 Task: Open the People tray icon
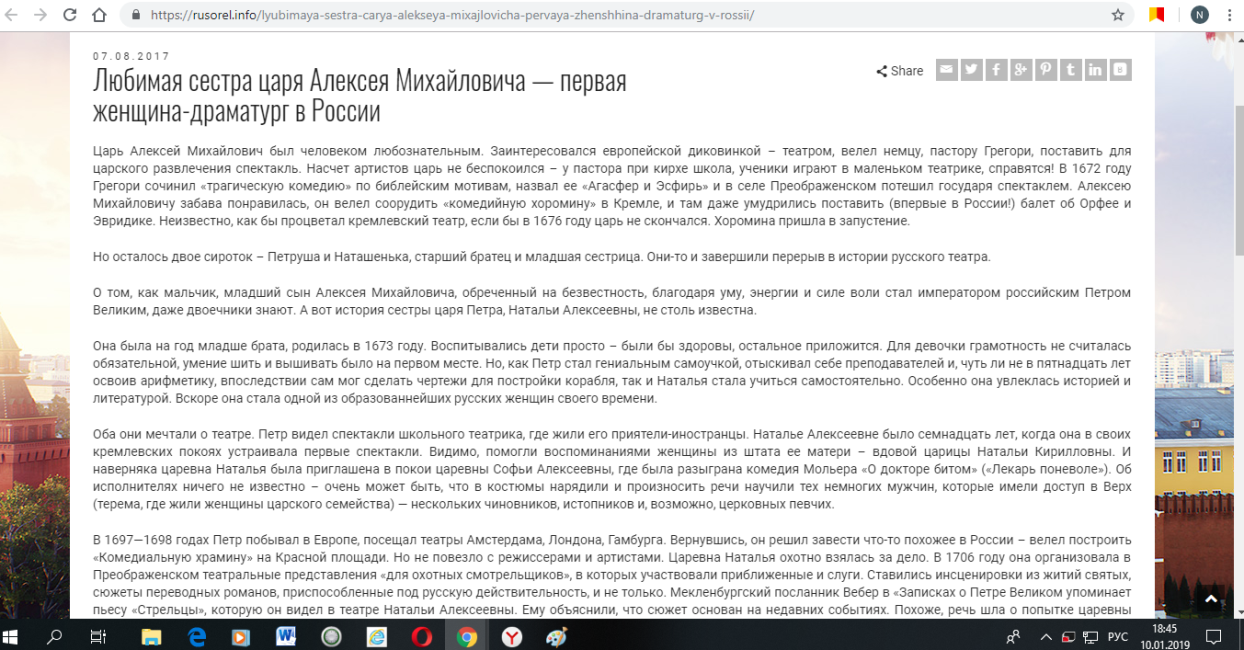[1014, 636]
